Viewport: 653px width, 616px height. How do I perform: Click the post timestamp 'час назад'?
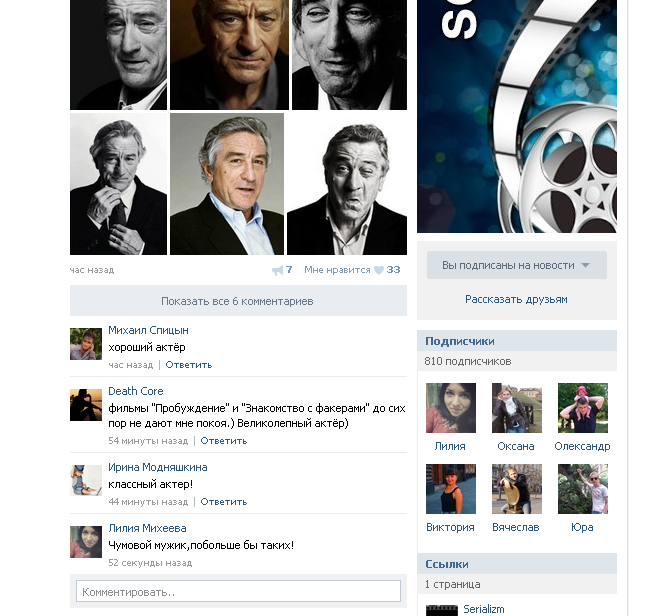pos(92,270)
